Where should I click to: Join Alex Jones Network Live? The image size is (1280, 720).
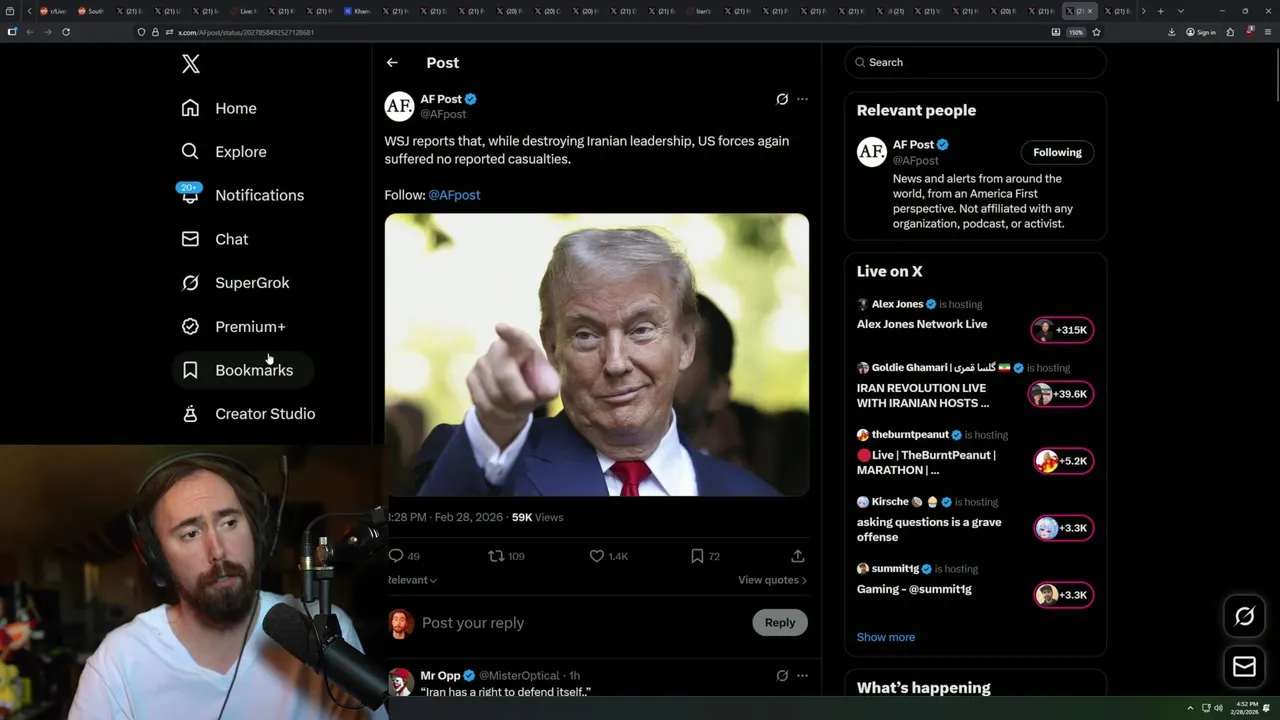coord(922,324)
